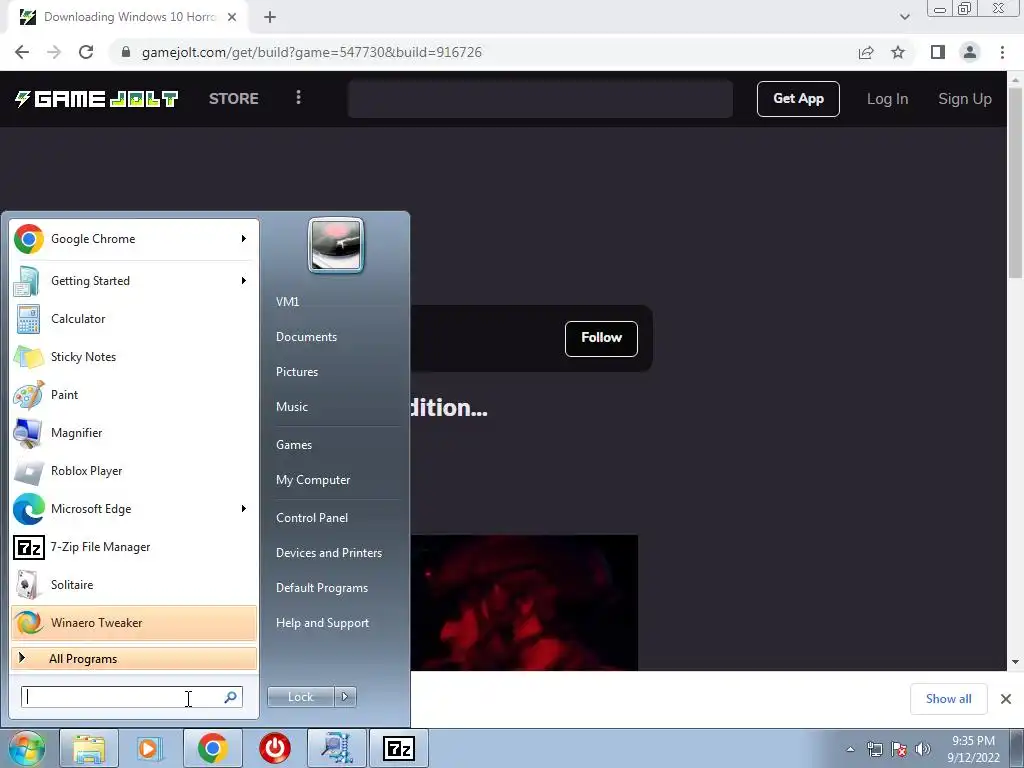Open Game Jolt STORE link
Viewport: 1024px width, 768px height.
point(234,99)
